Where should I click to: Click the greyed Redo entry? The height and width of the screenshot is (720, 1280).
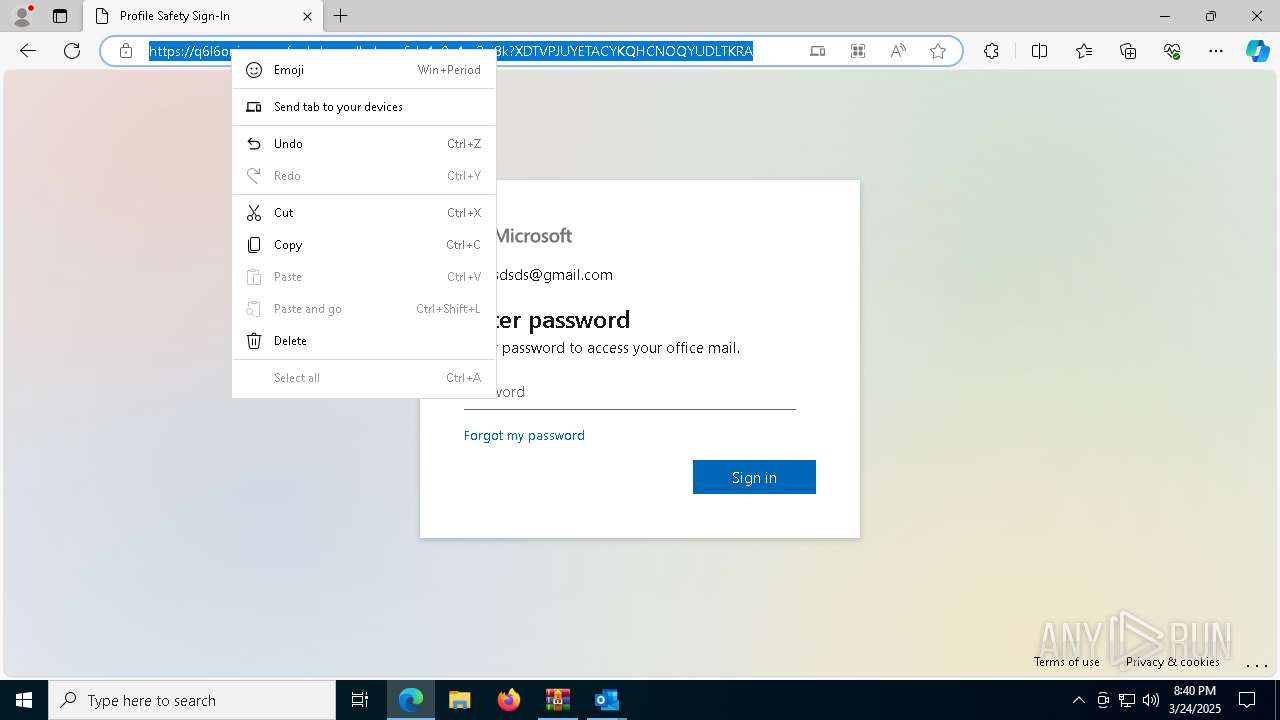click(x=364, y=176)
